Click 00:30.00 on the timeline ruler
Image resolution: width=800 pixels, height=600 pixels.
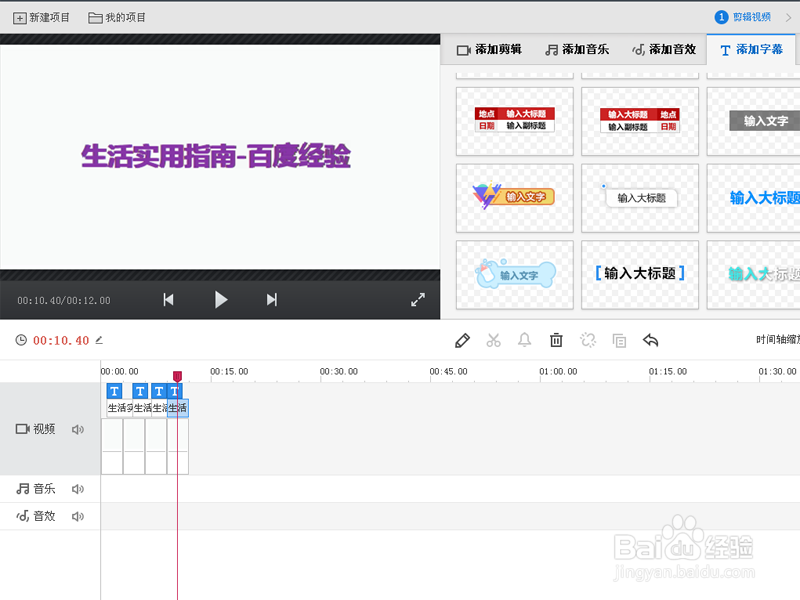tap(339, 371)
